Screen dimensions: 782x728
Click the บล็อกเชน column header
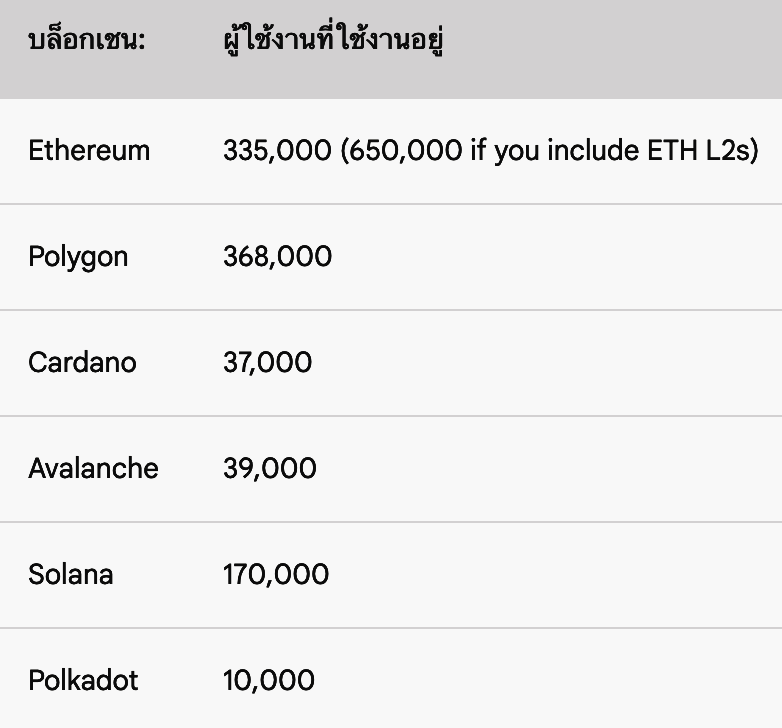87,45
